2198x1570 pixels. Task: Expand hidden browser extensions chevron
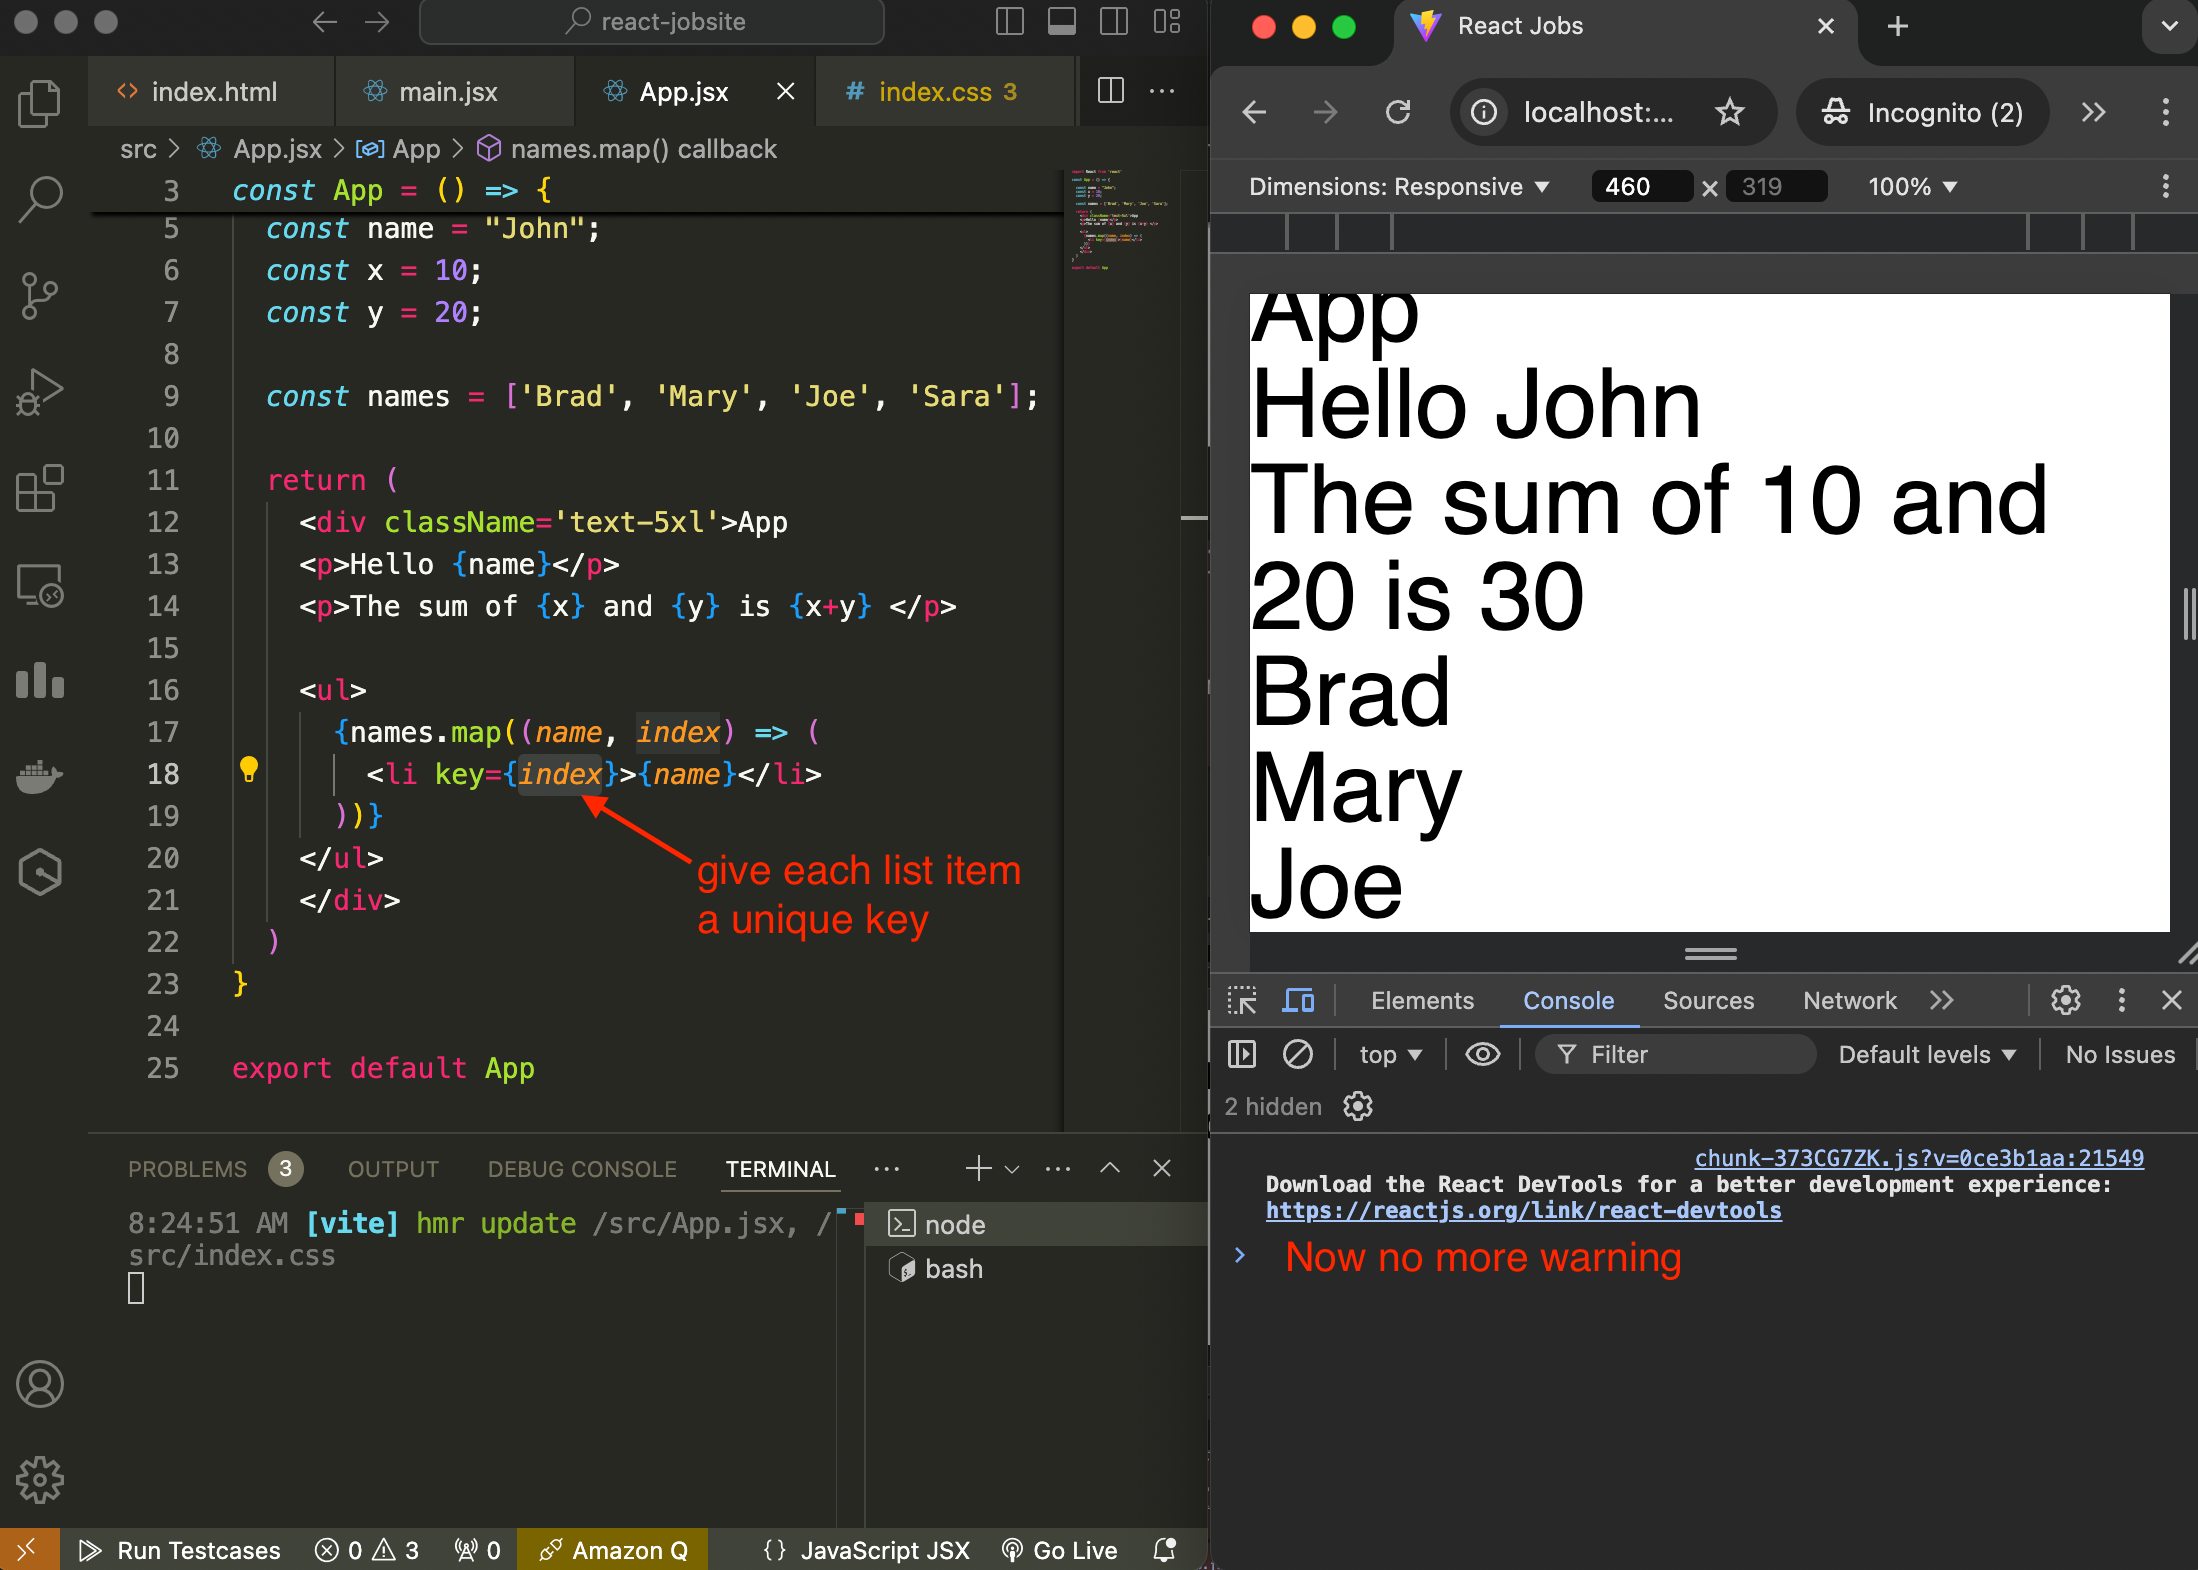click(x=2094, y=112)
